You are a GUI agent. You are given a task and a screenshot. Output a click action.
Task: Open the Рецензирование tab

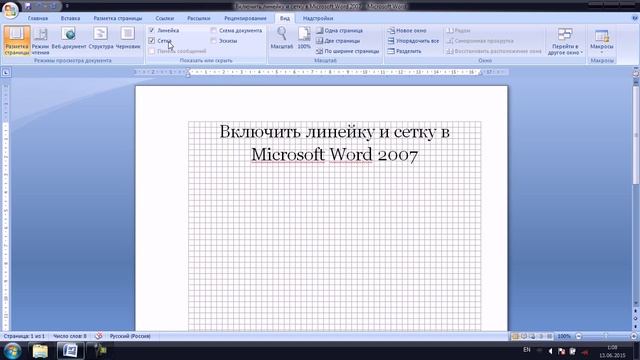[245, 18]
